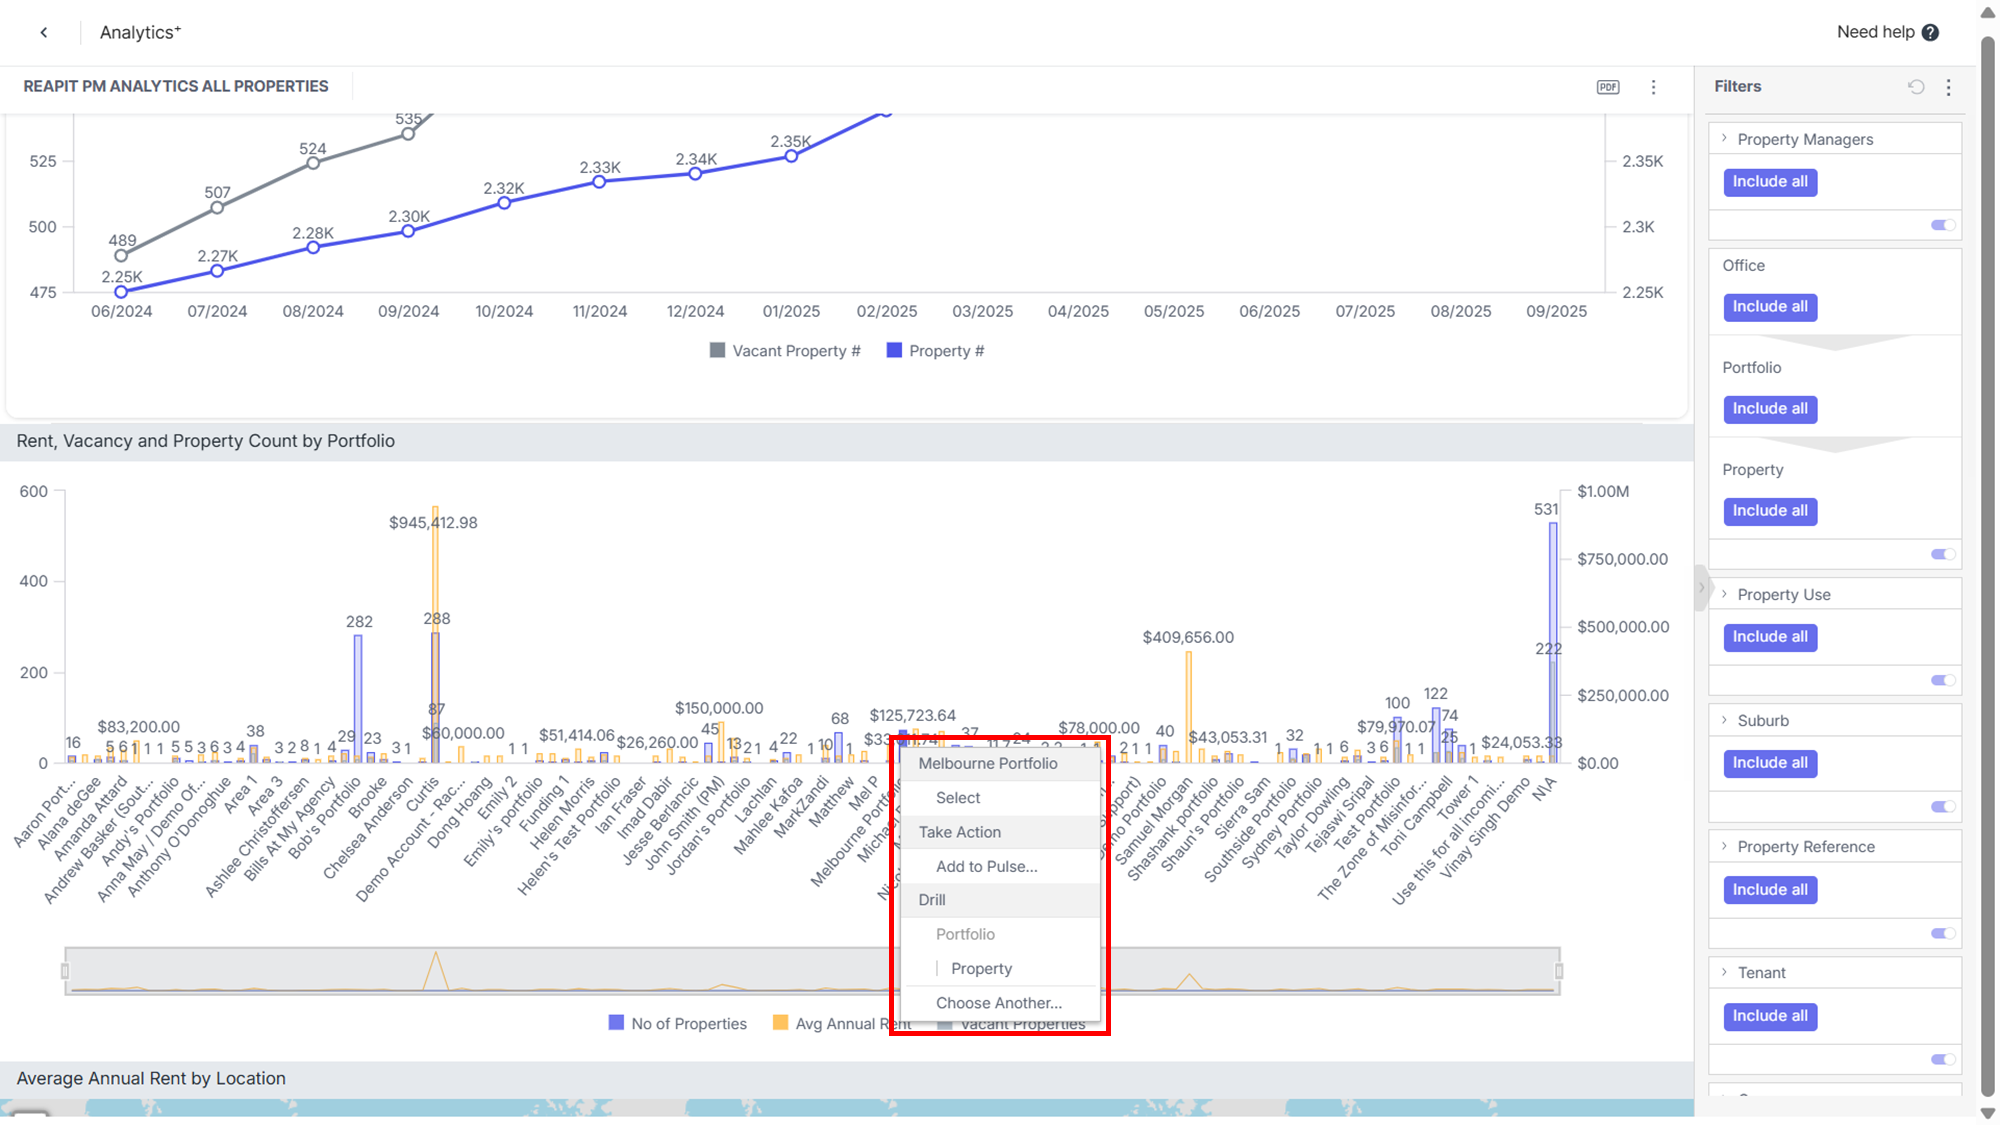Expand the Tenant filter chevron
Screen dimensions: 2000x1125
click(1725, 972)
